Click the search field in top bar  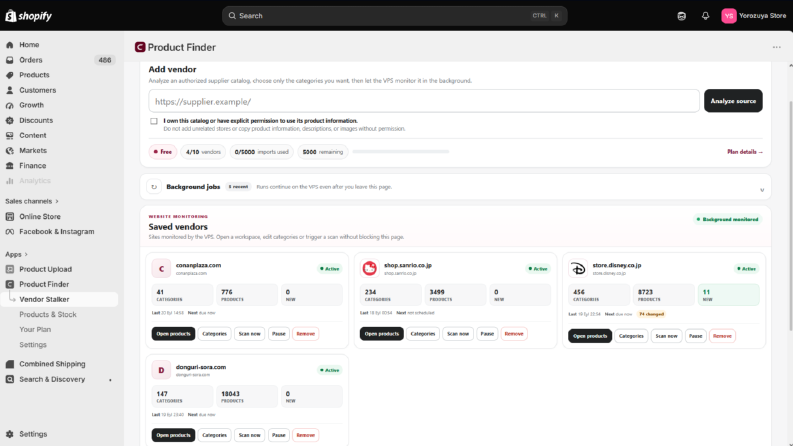point(394,16)
